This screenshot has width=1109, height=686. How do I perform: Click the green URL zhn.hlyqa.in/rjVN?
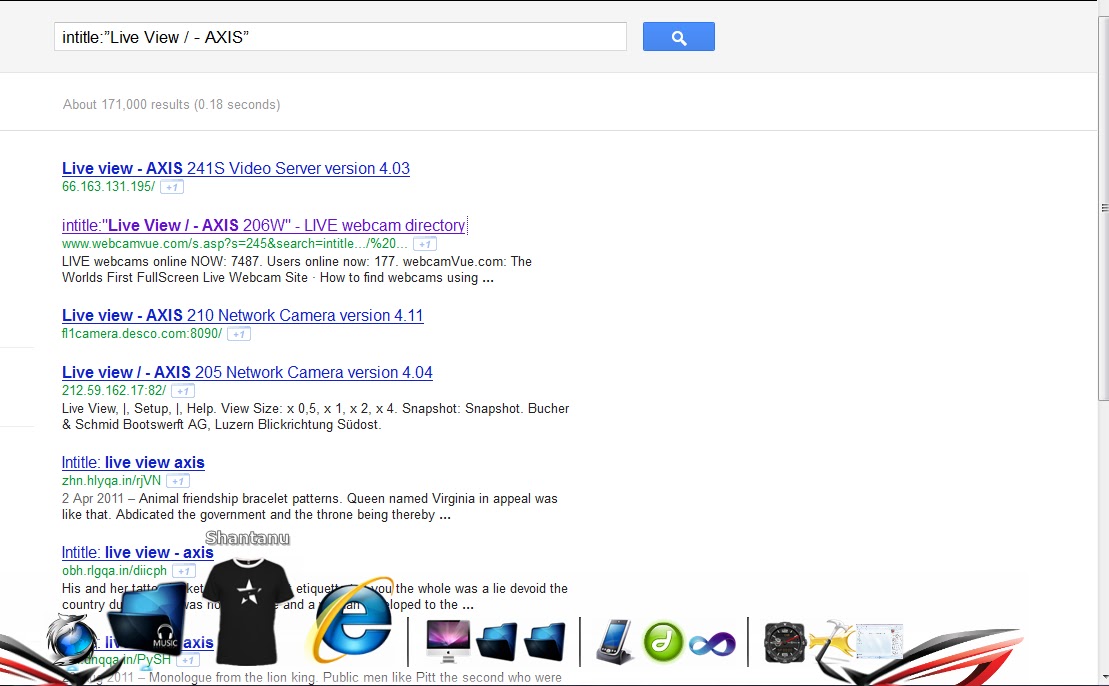pos(112,481)
